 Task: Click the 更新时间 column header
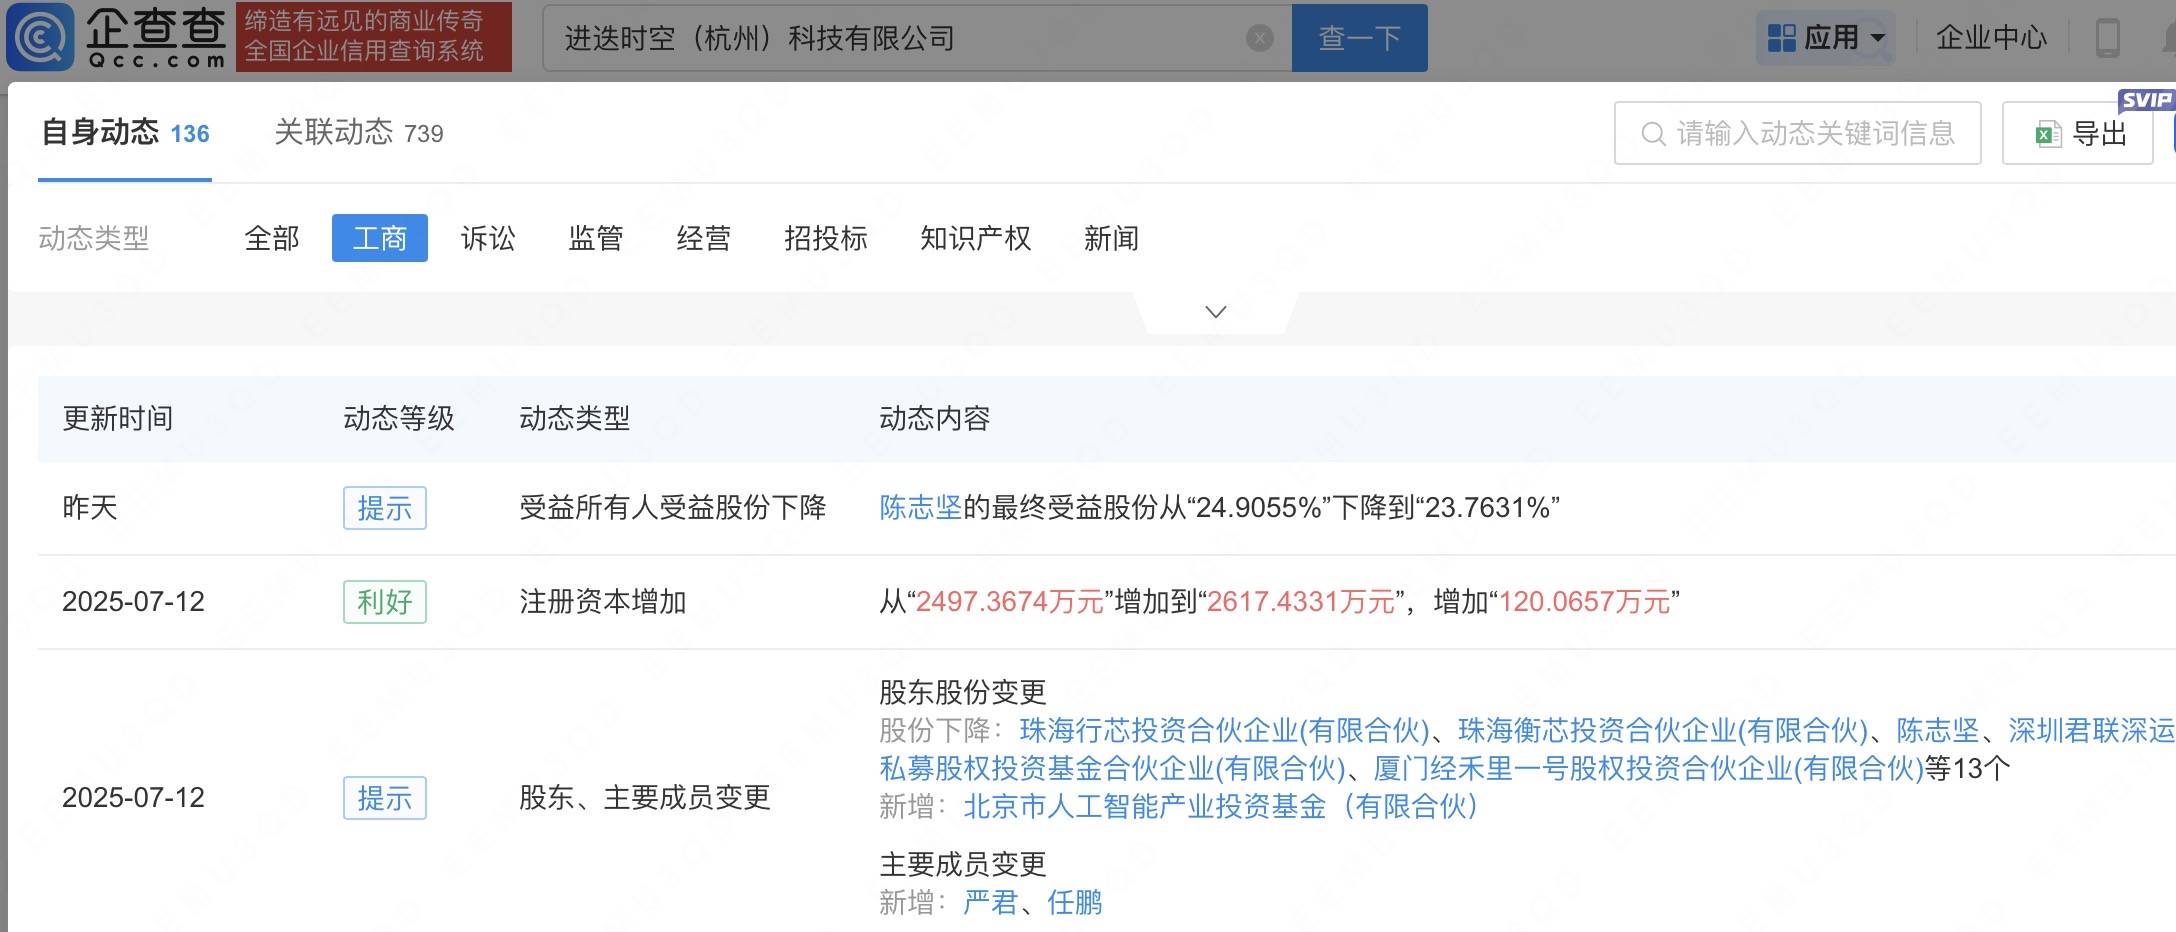point(118,418)
